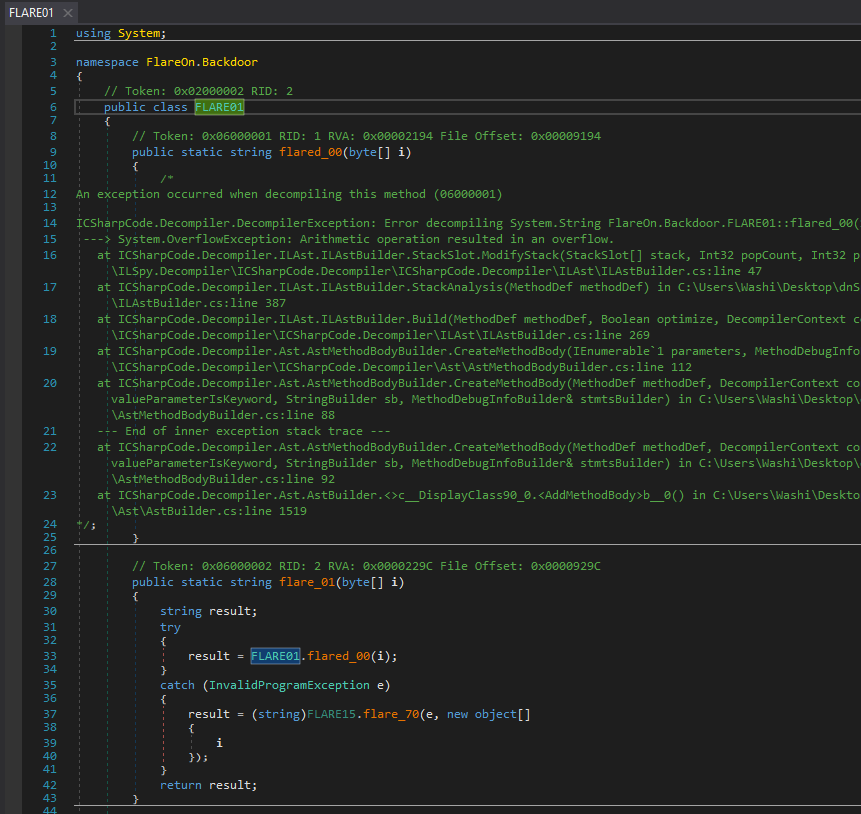Click the 'using System;' directive
Image resolution: width=861 pixels, height=814 pixels.
[x=121, y=33]
